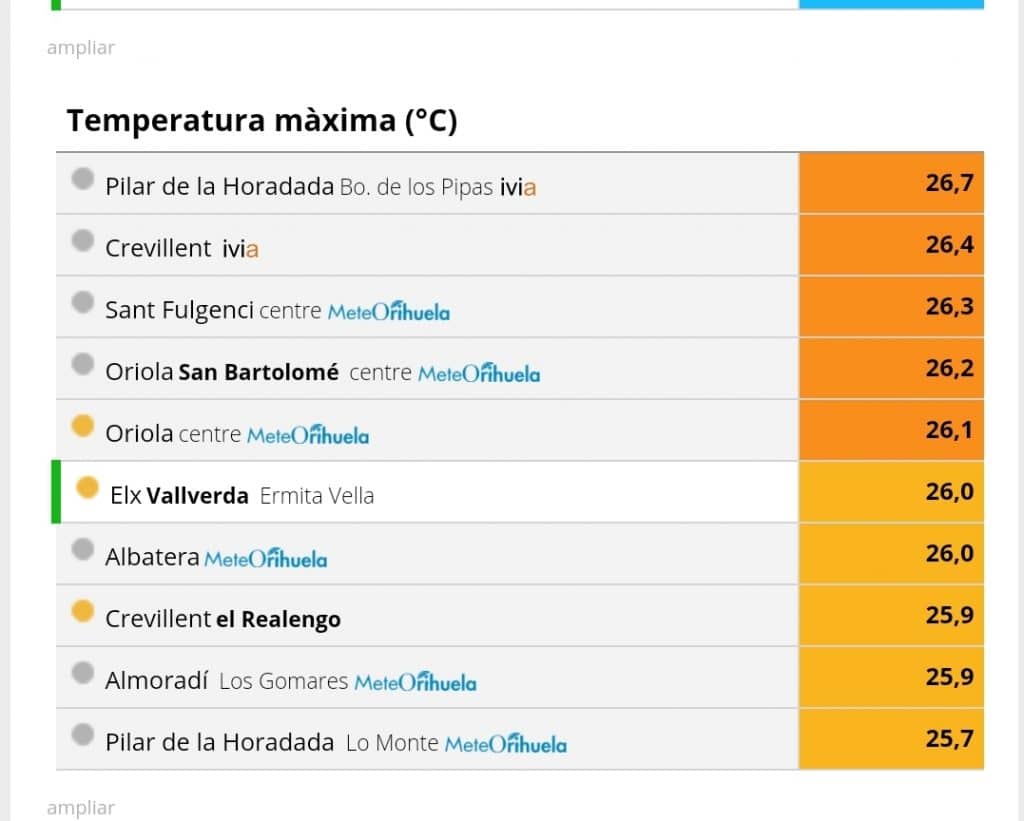Click the yellow dot next to Elx Vallverda
Screen dimensions: 1024x821
[x=88, y=487]
